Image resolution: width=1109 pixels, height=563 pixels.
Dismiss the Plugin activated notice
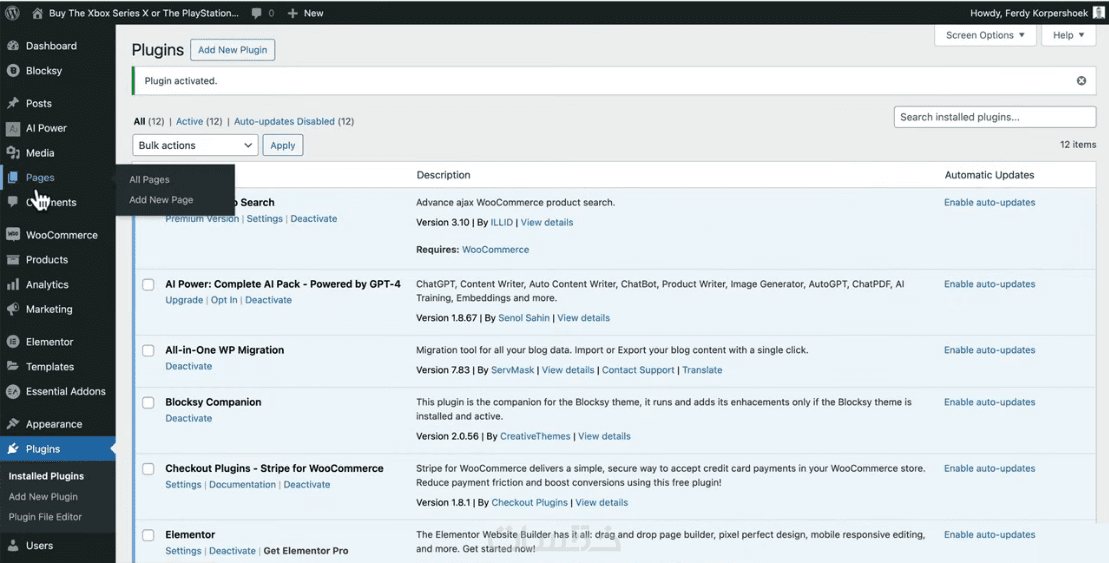pos(1081,81)
